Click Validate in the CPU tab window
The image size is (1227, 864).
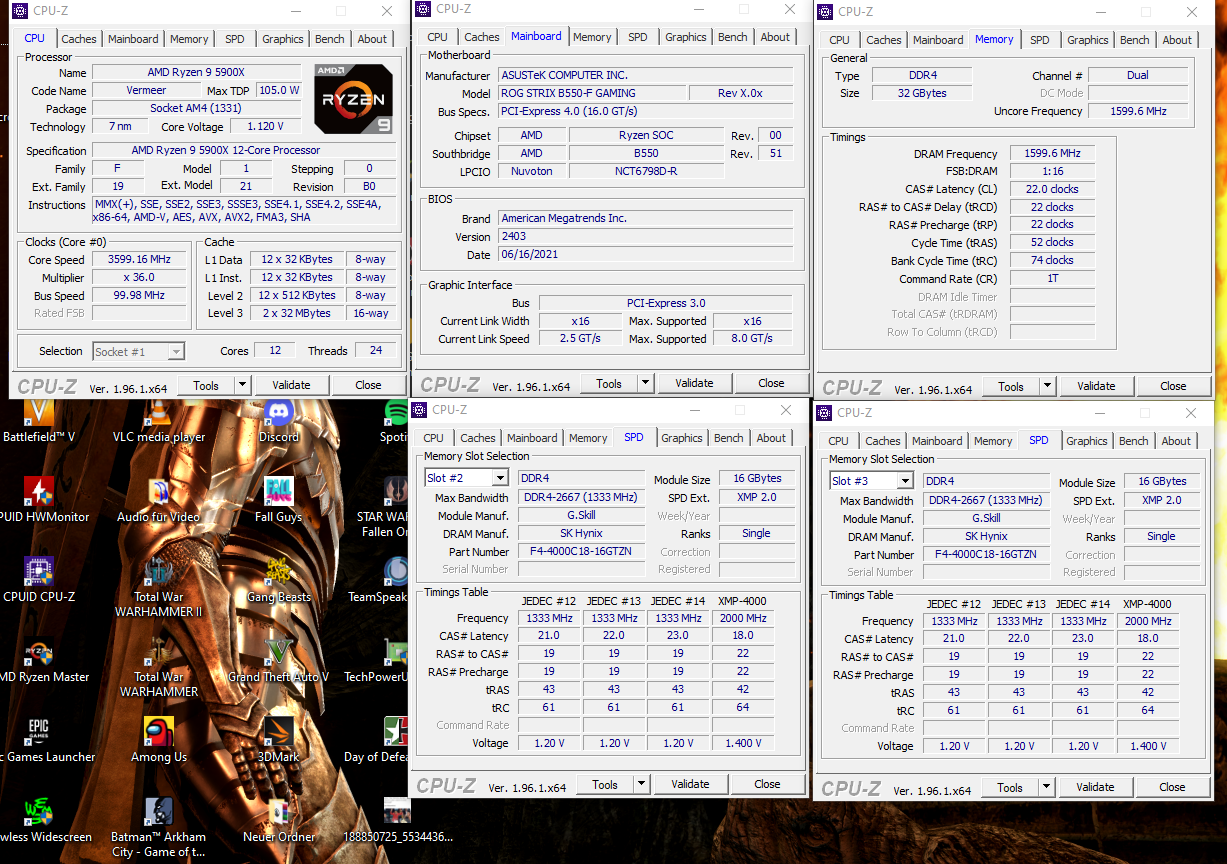pos(291,385)
